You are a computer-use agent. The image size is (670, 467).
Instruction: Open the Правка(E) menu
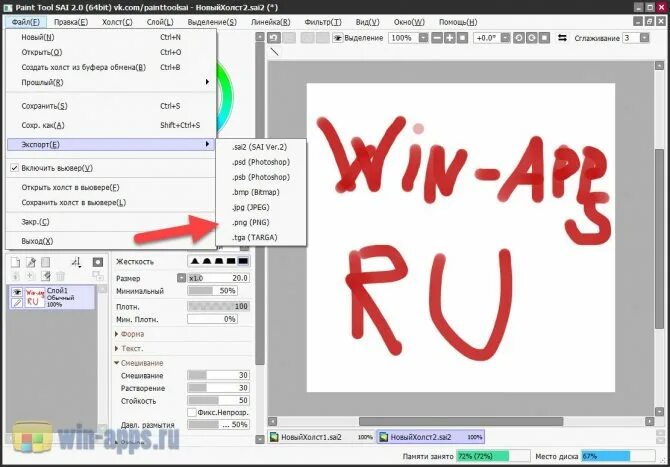click(x=71, y=22)
